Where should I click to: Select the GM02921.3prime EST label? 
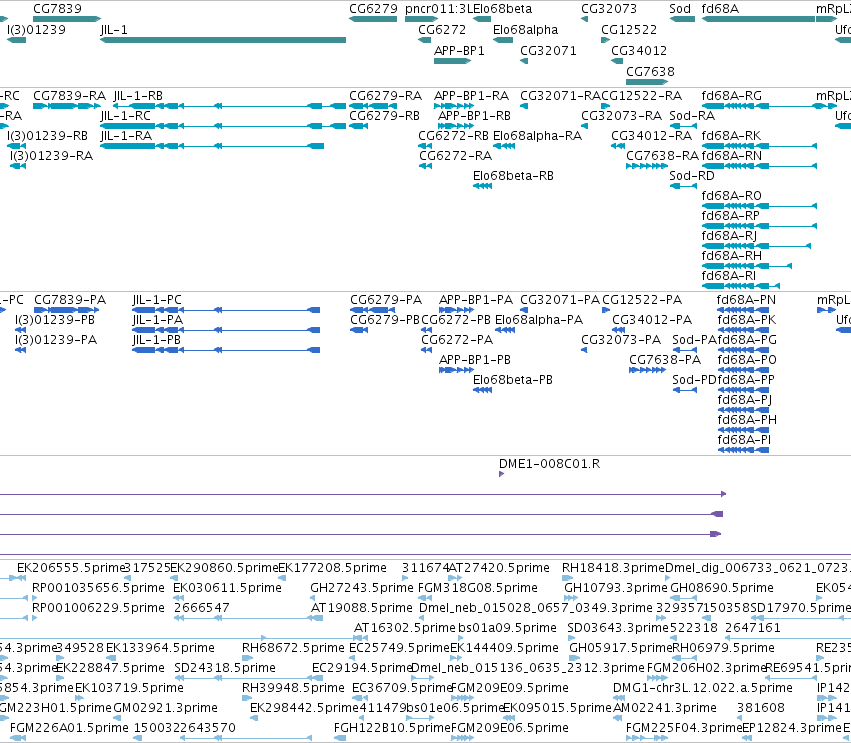click(165, 708)
